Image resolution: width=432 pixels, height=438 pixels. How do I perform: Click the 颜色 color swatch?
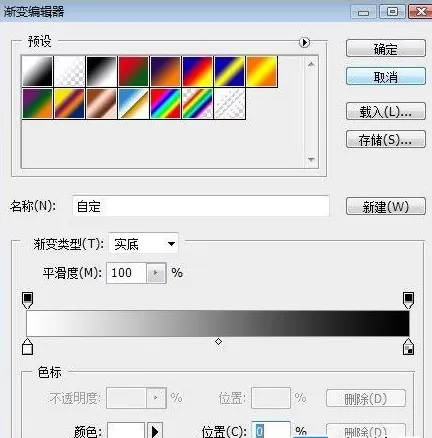[x=126, y=430]
